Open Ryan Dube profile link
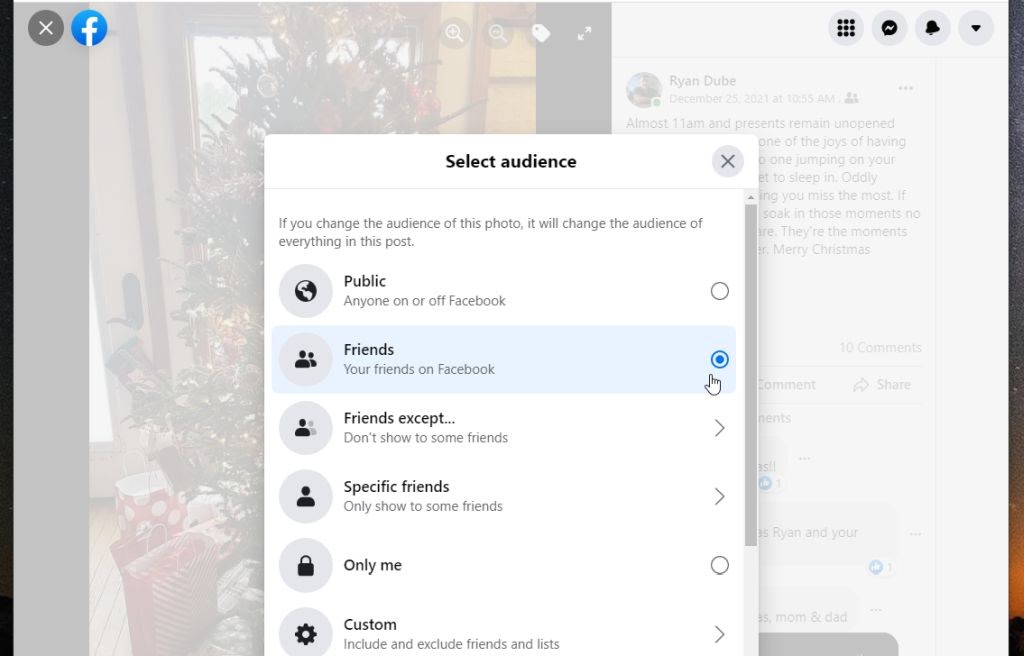This screenshot has width=1024, height=656. [702, 81]
